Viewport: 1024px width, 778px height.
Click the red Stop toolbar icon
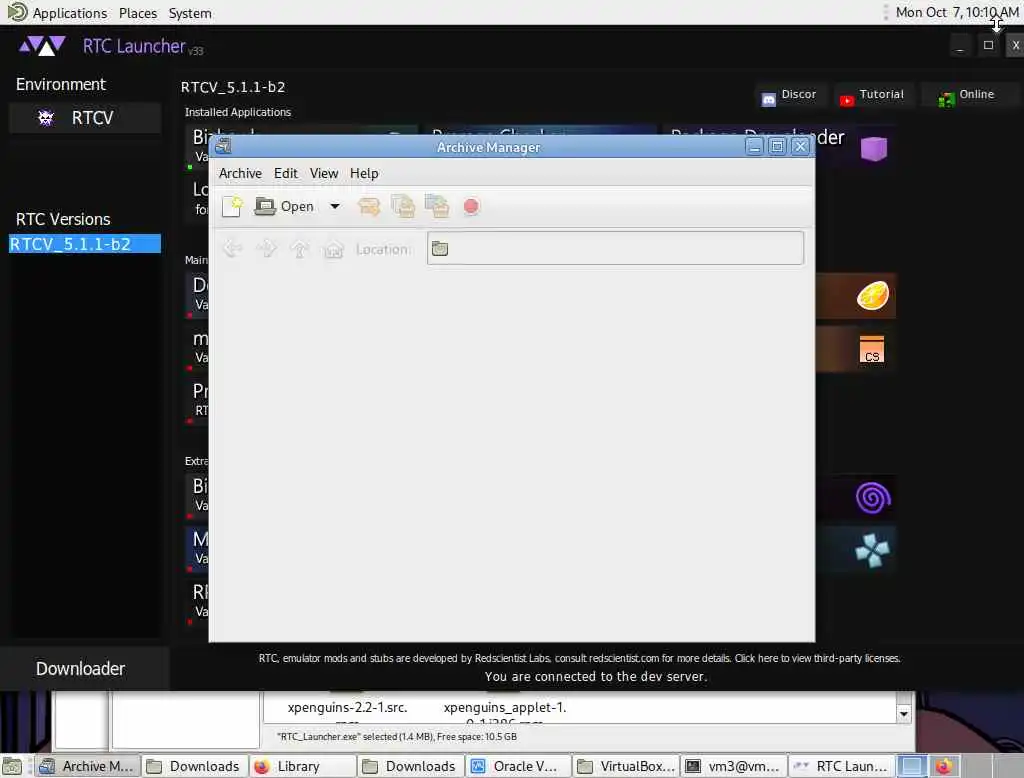471,206
